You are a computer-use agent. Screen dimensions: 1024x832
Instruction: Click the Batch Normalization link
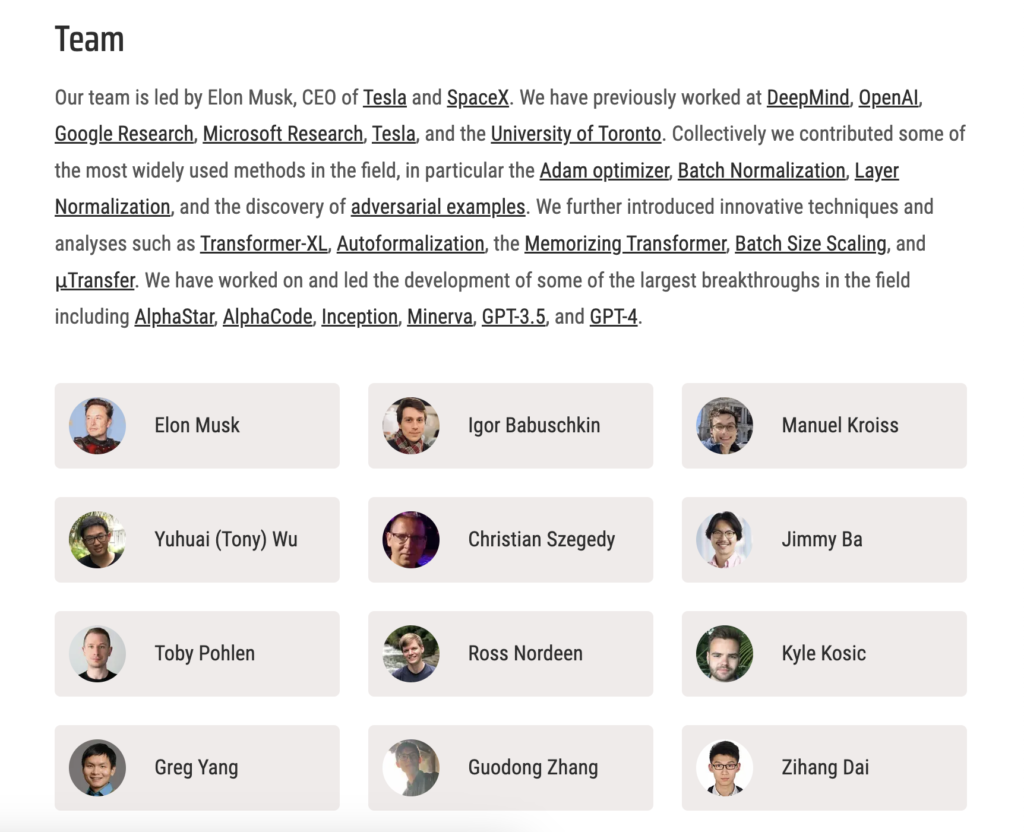(x=761, y=171)
